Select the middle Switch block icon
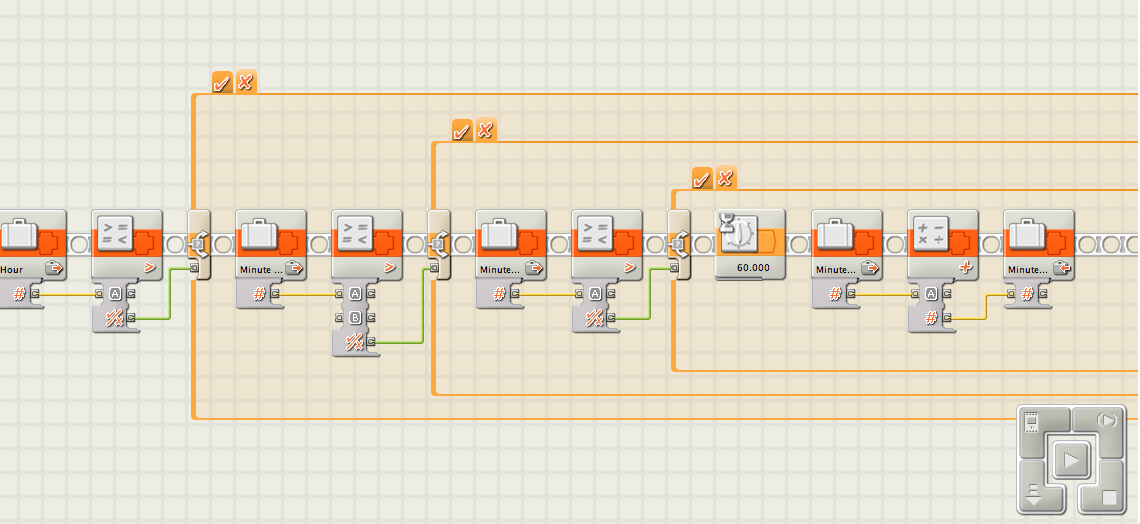The image size is (1140, 524). pyautogui.click(x=438, y=246)
